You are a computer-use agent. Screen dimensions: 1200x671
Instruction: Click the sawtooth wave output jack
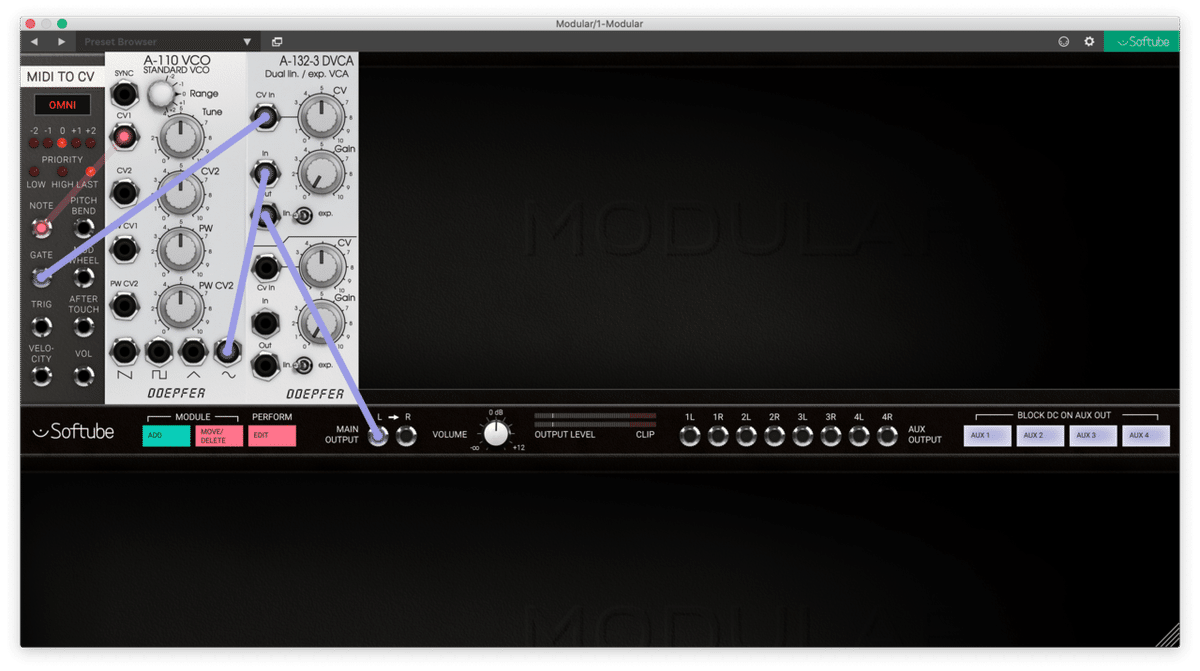[125, 350]
